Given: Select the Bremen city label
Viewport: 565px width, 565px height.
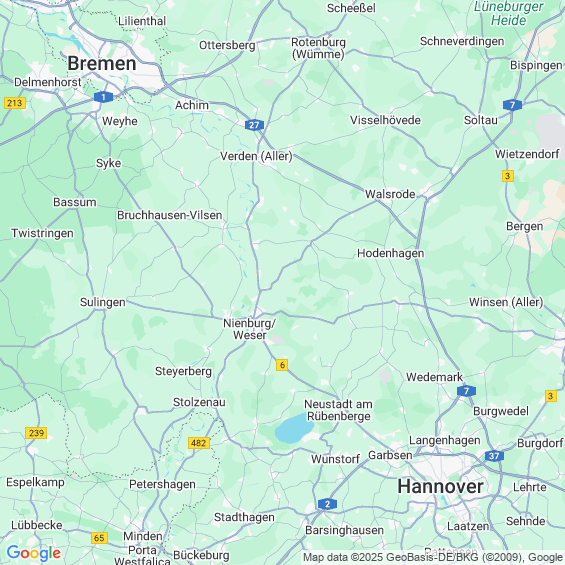Looking at the screenshot, I should click(x=102, y=63).
